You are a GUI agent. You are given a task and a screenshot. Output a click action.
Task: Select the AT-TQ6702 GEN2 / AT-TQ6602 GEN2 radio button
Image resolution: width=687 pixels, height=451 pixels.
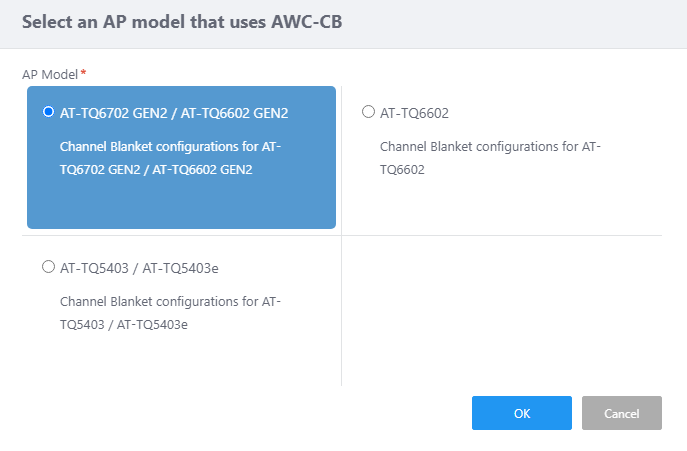coord(48,112)
